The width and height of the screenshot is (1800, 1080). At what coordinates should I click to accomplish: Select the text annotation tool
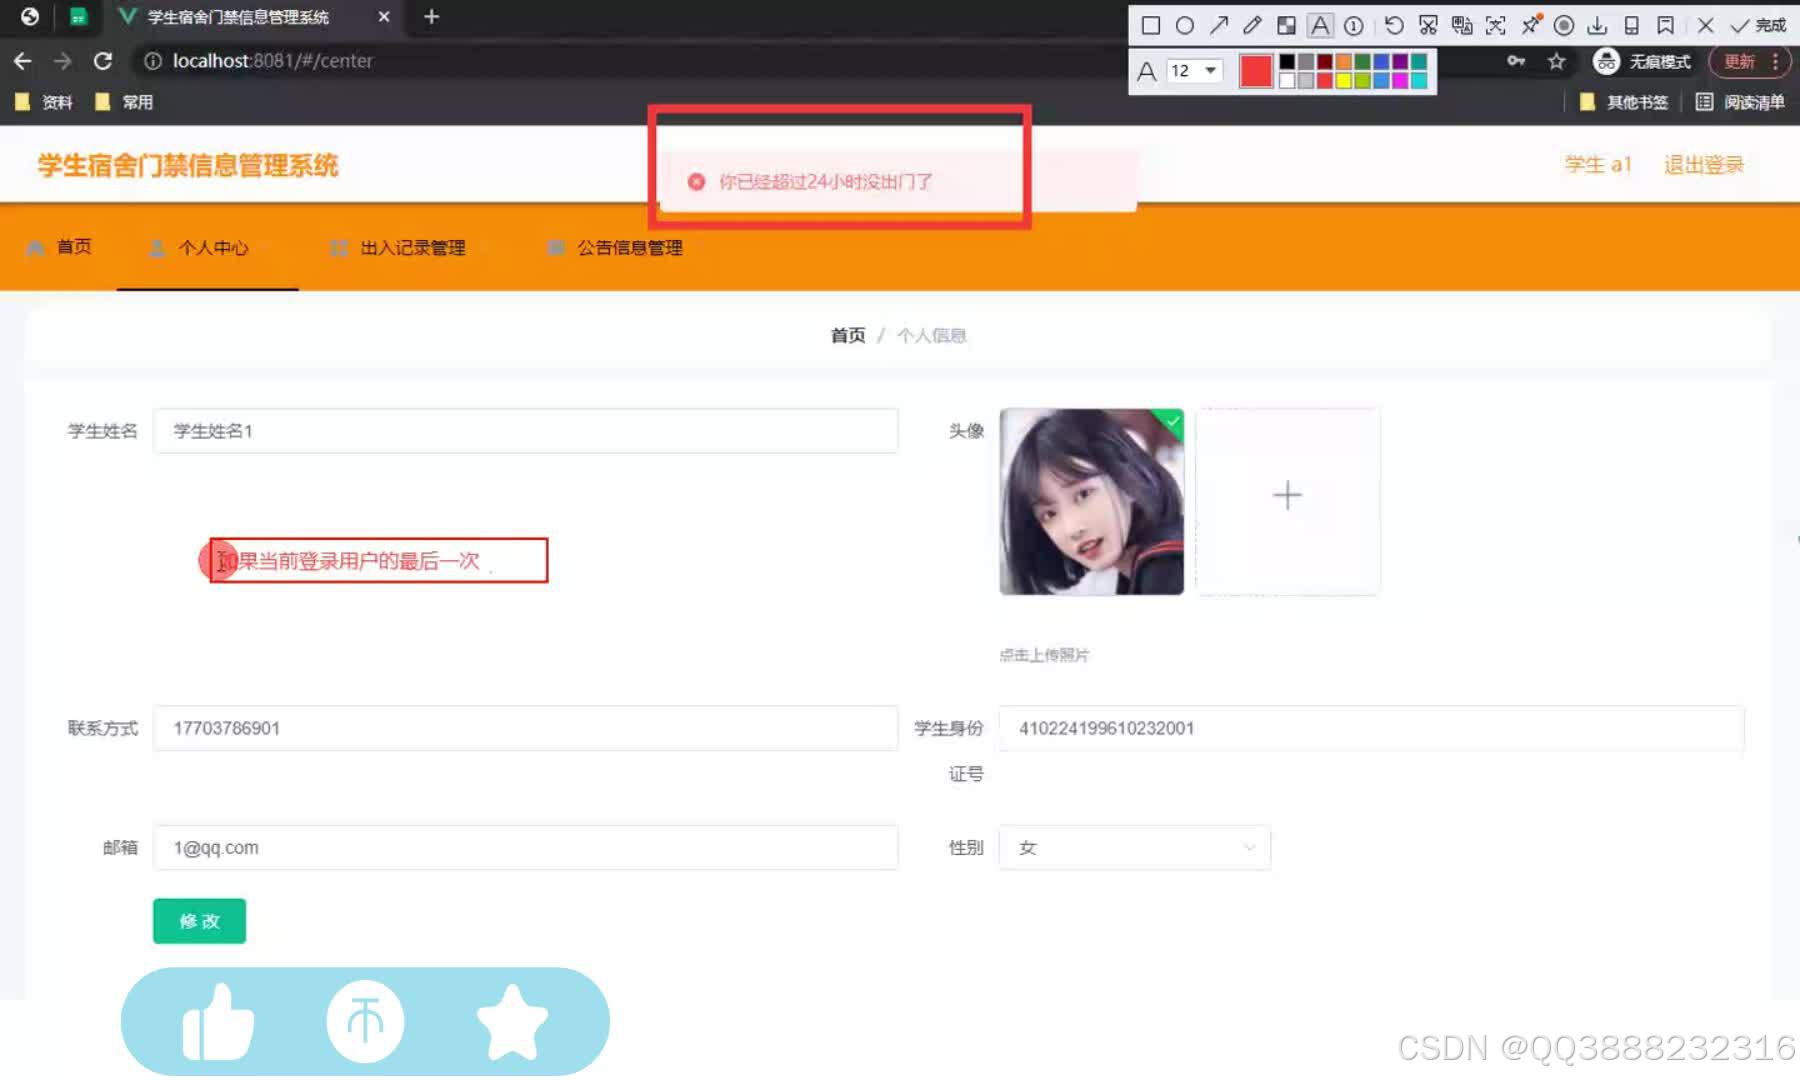coord(1320,25)
